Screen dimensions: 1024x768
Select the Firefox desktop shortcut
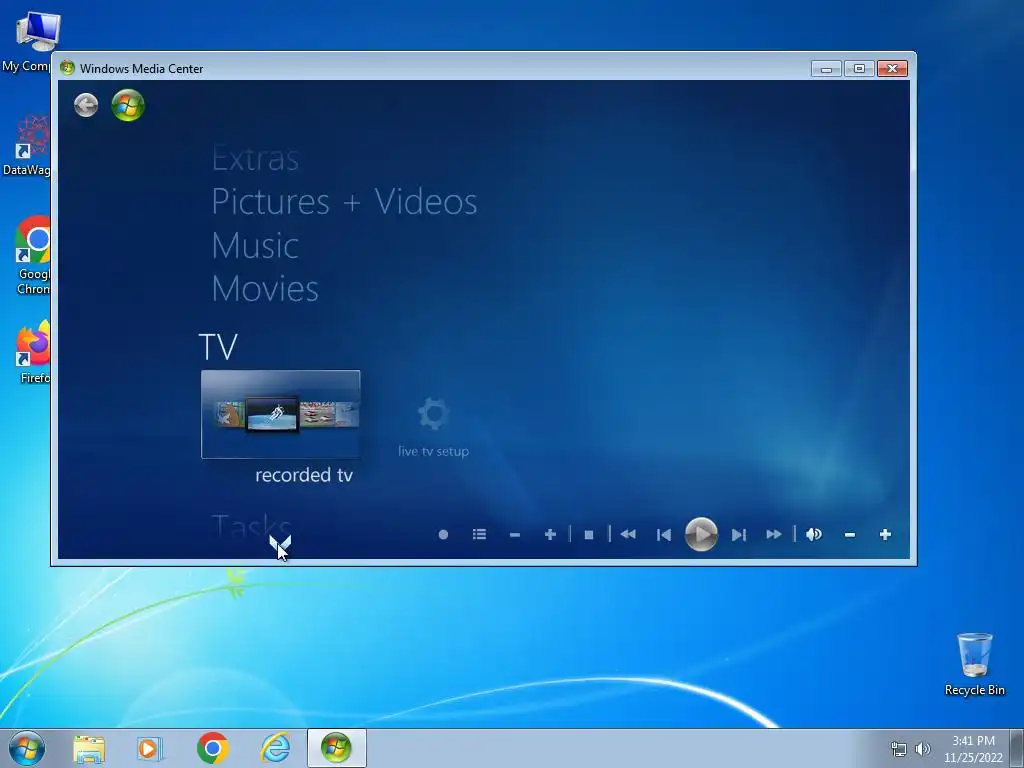click(x=33, y=352)
